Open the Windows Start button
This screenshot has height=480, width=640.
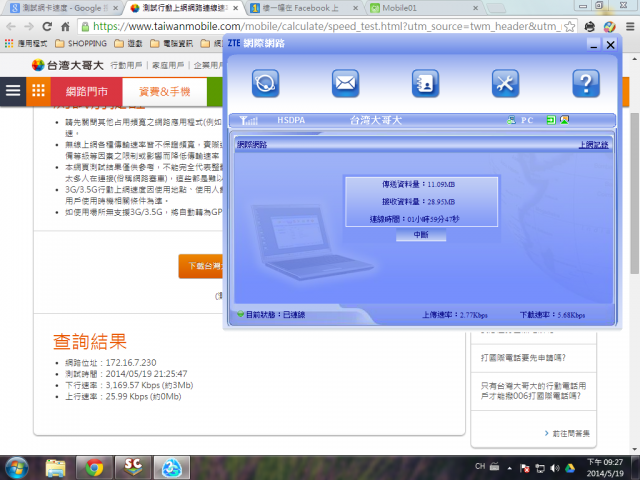pyautogui.click(x=16, y=468)
